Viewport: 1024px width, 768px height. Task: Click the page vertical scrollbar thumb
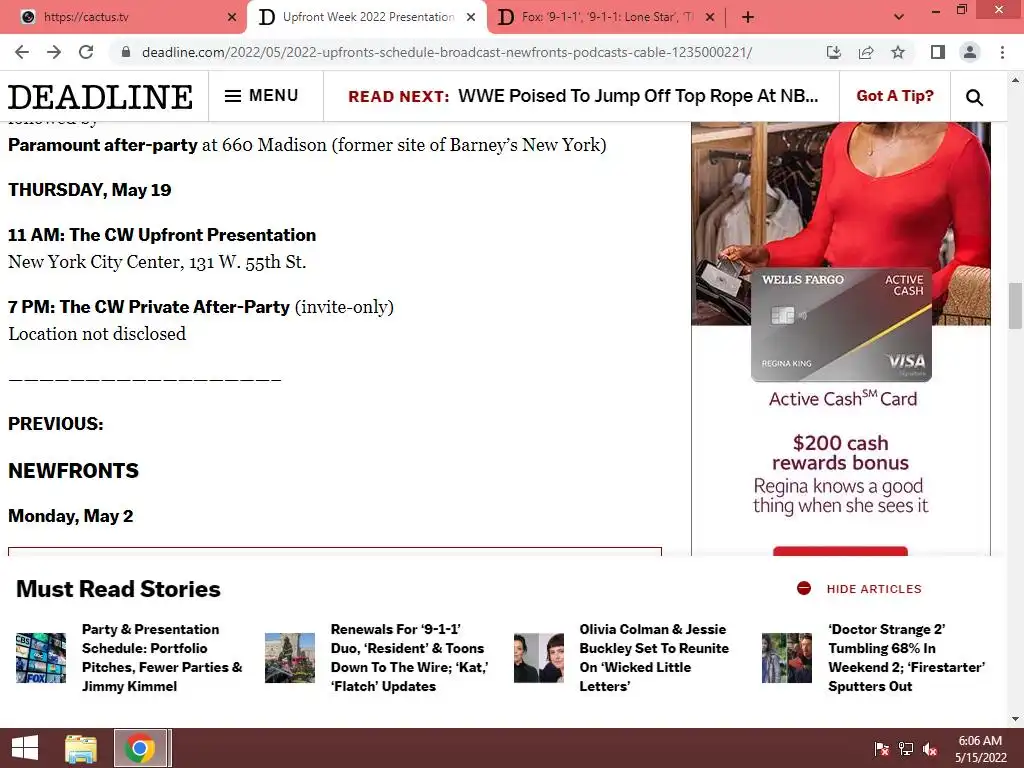[1015, 305]
